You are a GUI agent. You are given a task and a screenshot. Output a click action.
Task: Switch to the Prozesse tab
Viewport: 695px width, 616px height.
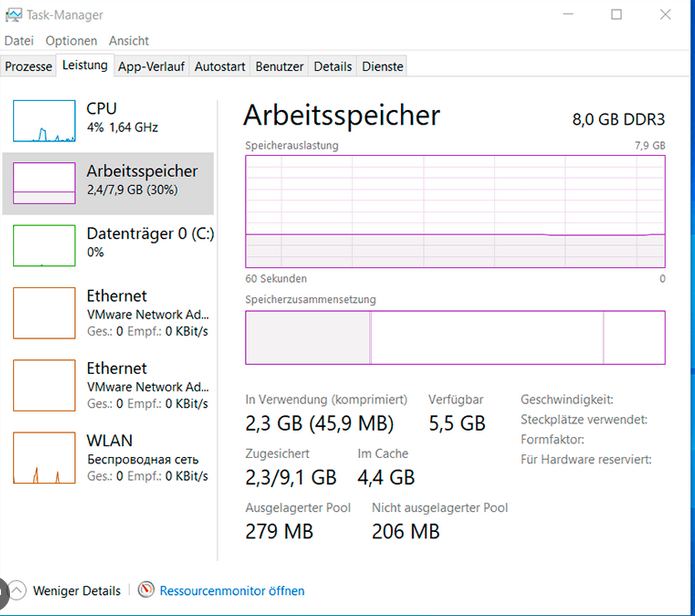coord(28,66)
